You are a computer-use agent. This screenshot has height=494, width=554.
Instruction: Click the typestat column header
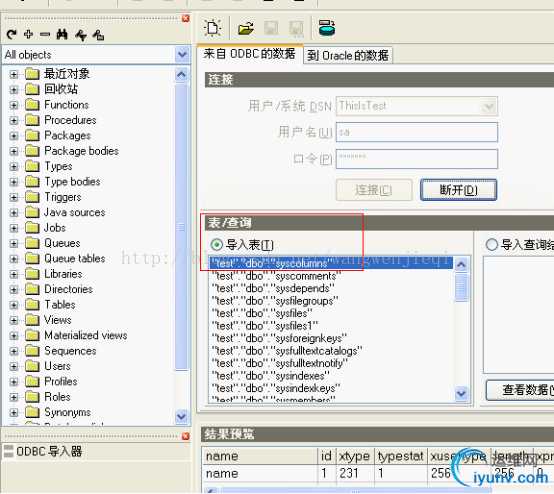click(401, 456)
